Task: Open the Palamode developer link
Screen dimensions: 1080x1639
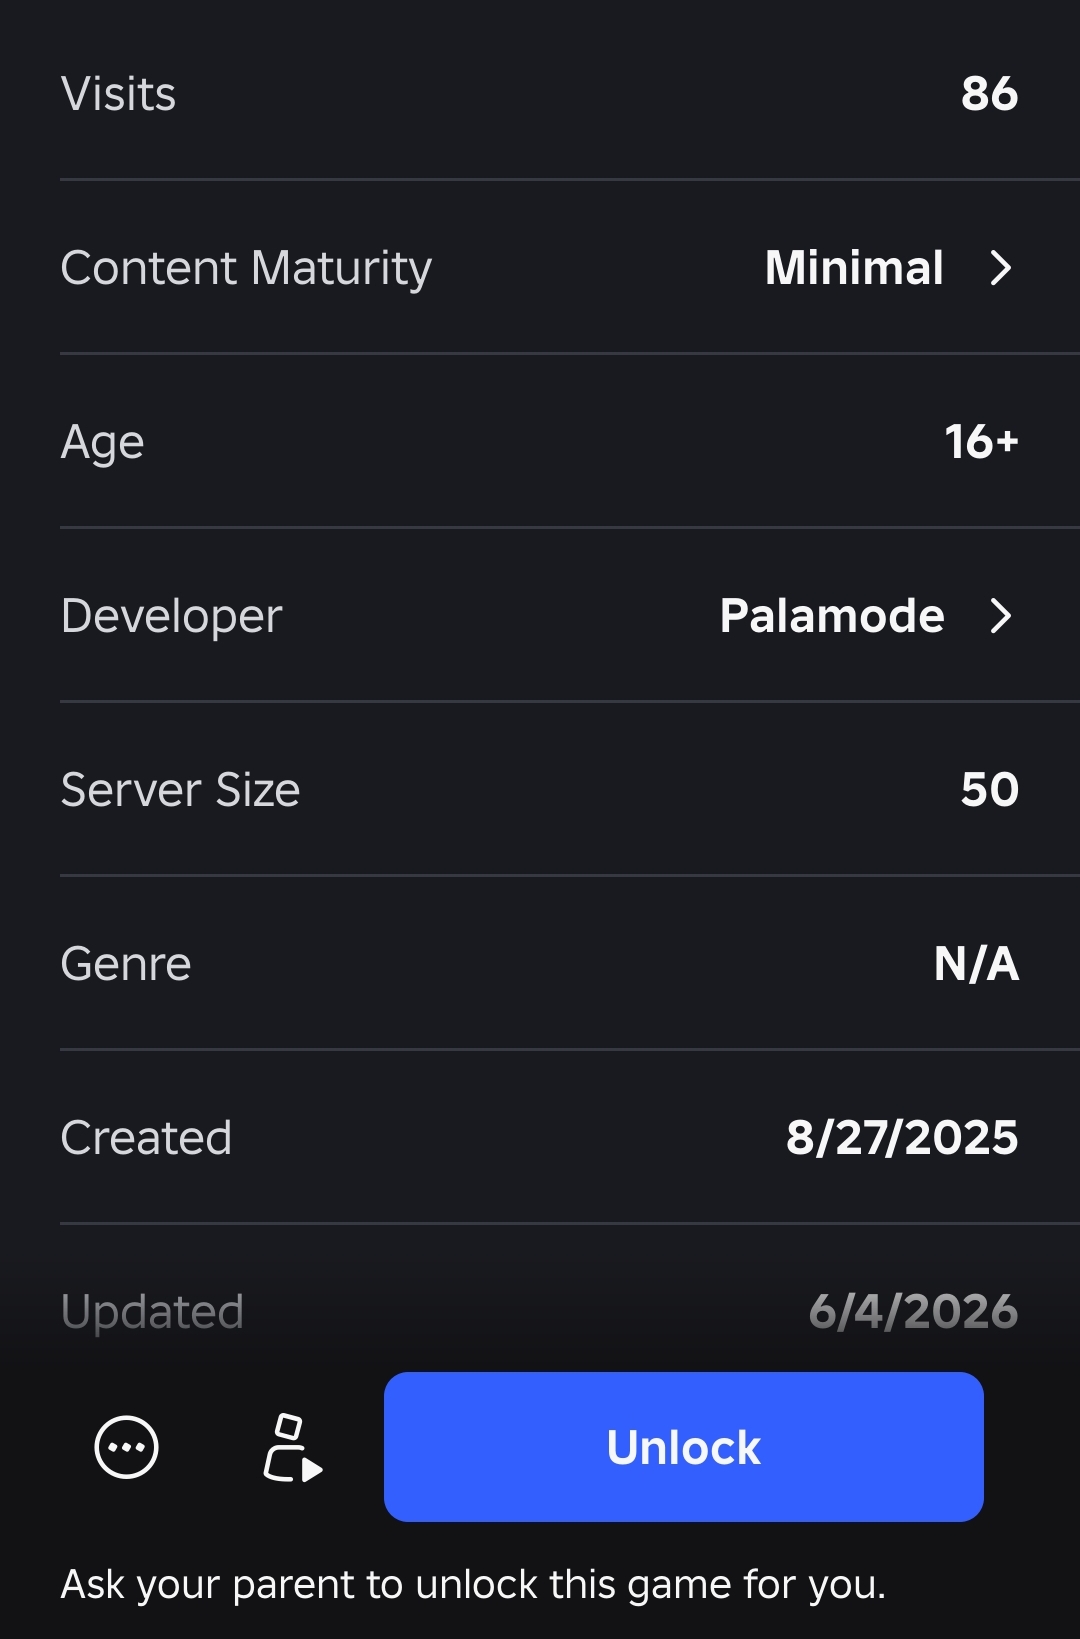Action: click(832, 616)
